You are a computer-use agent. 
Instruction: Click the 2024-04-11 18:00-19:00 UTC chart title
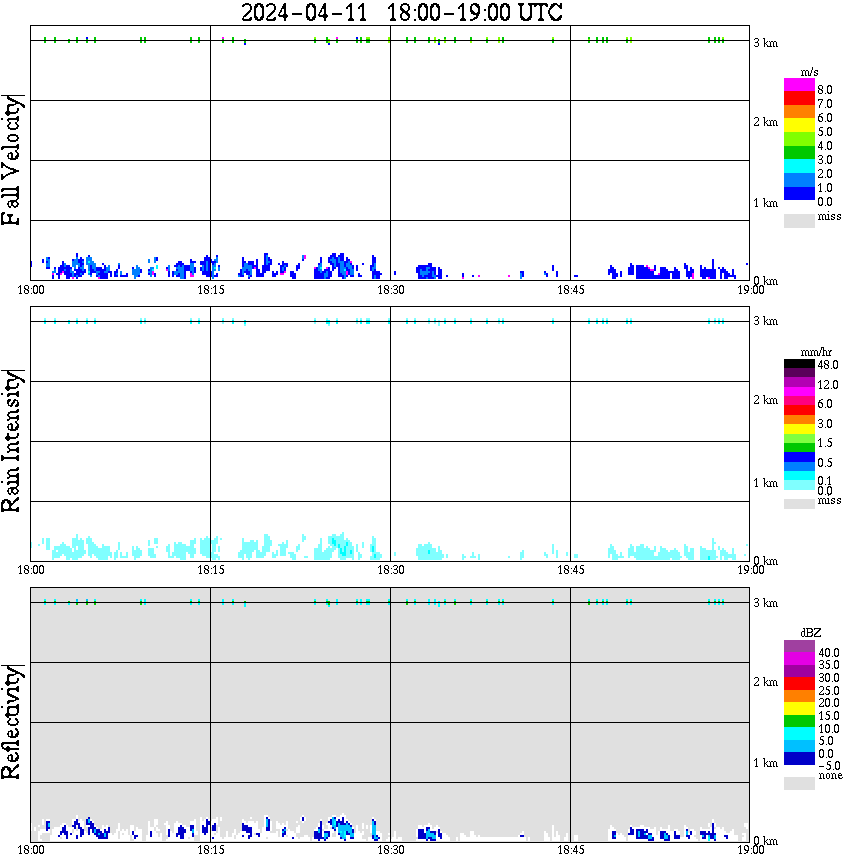[x=401, y=12]
